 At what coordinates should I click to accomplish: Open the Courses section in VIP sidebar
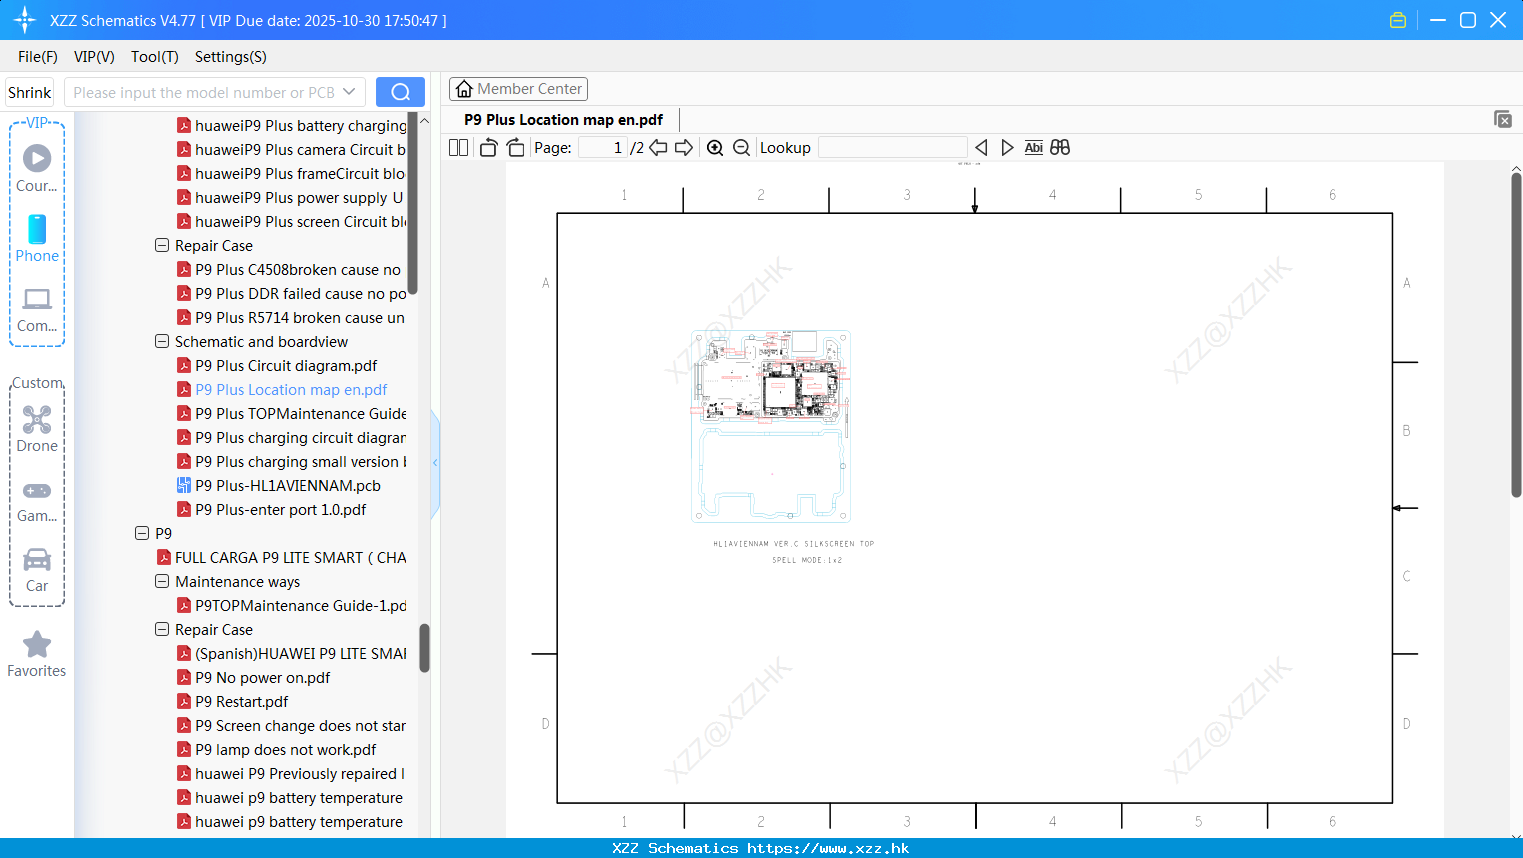[x=37, y=168]
